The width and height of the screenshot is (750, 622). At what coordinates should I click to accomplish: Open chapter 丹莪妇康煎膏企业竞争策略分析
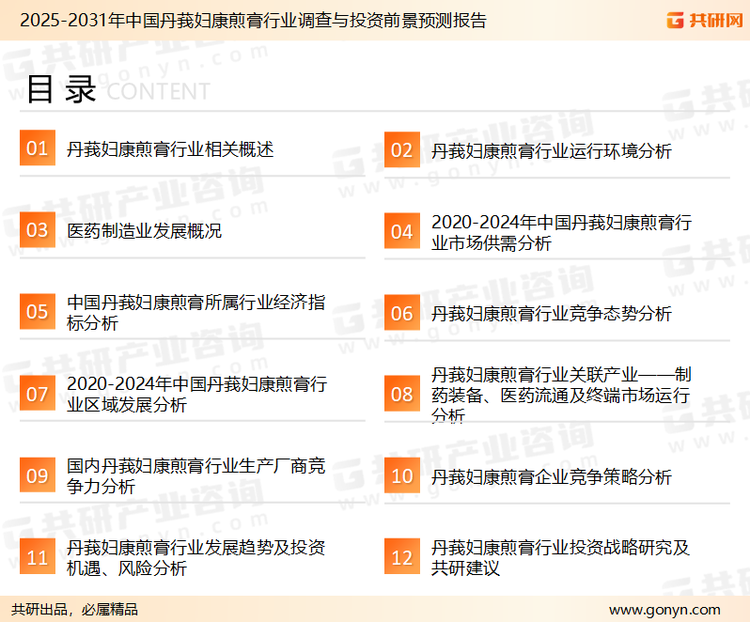[x=551, y=477]
